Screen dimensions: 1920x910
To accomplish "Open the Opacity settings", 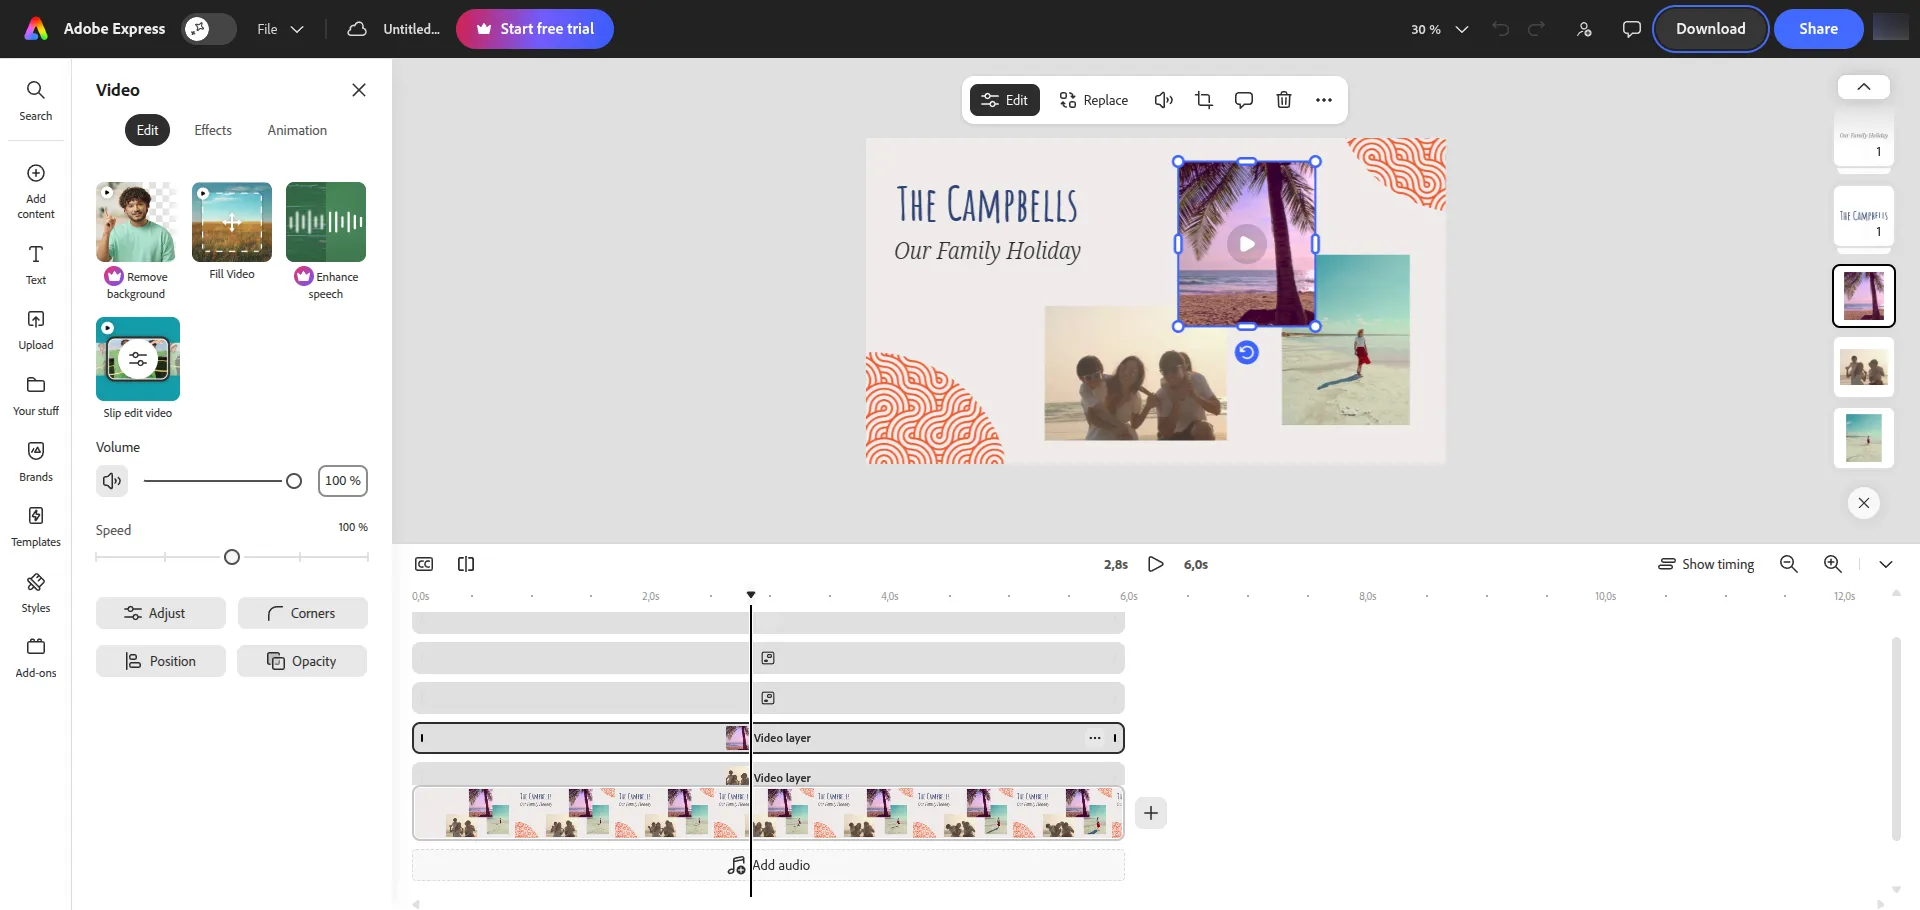I will tap(302, 661).
